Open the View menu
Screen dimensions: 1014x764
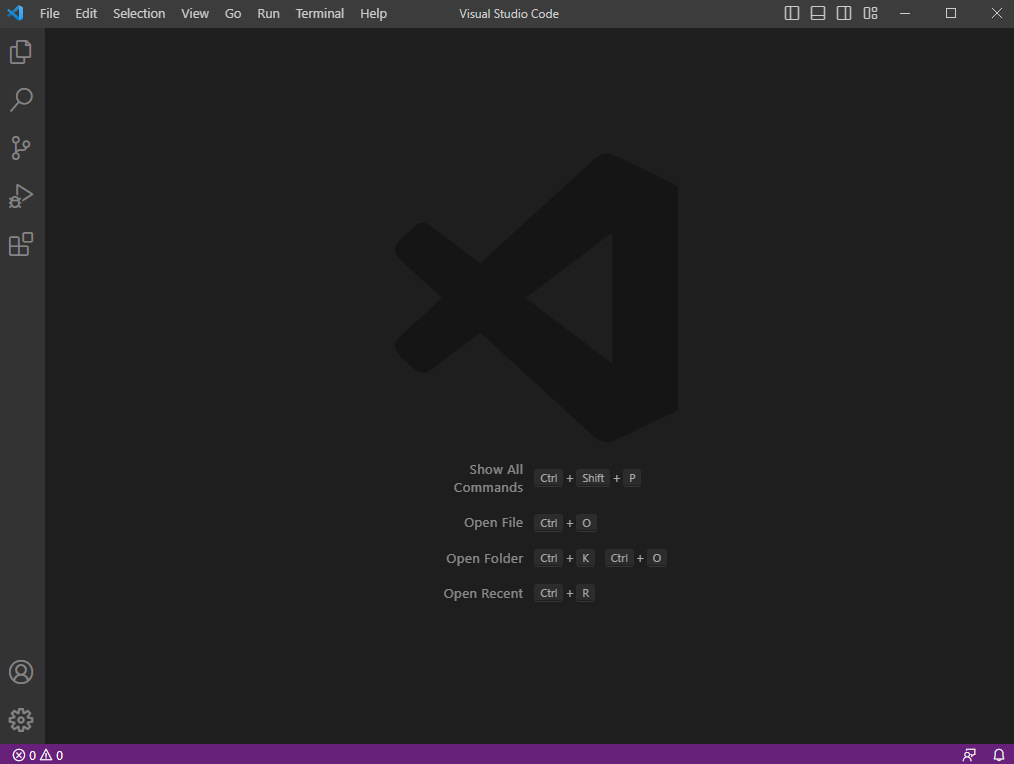click(x=195, y=14)
